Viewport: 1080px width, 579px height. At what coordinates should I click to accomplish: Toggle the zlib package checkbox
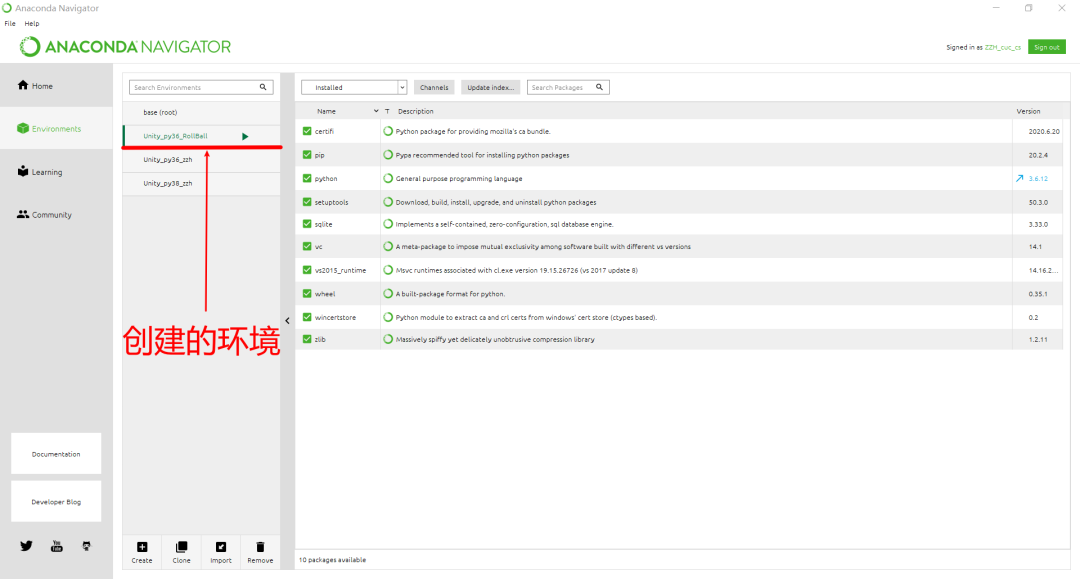[307, 339]
